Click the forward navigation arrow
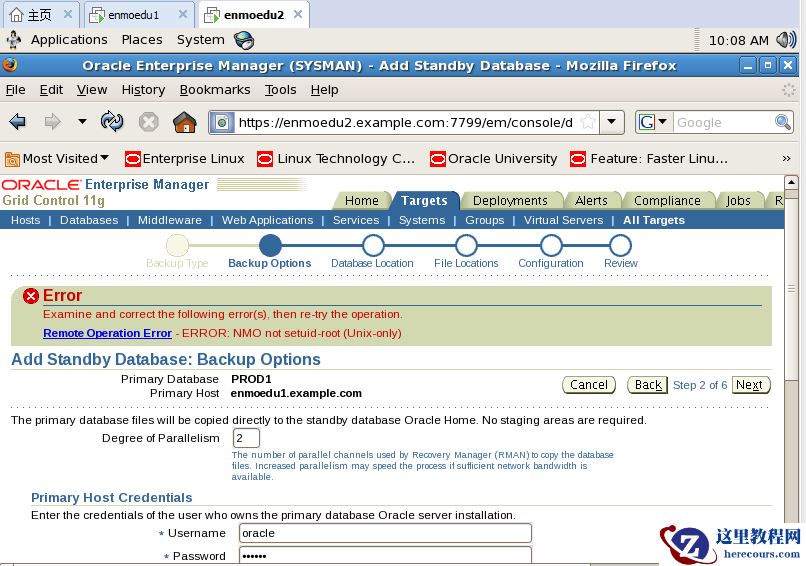Screen dimensions: 806x566 pyautogui.click(x=52, y=122)
